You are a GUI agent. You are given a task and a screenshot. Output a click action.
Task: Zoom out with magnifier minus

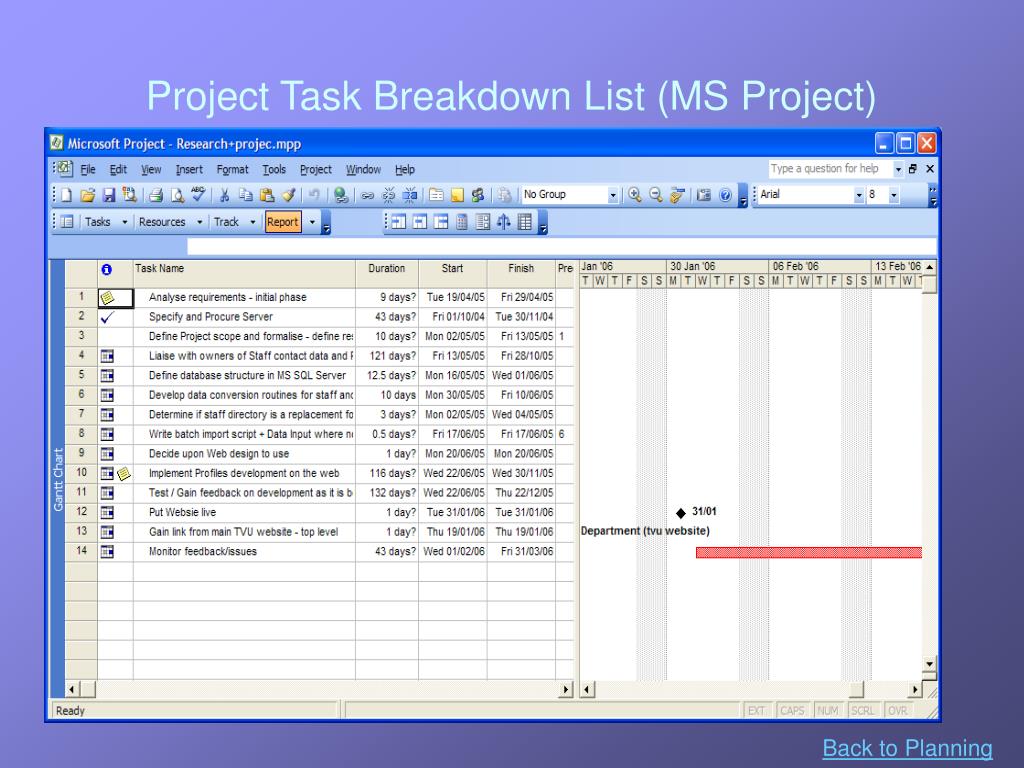pyautogui.click(x=656, y=195)
